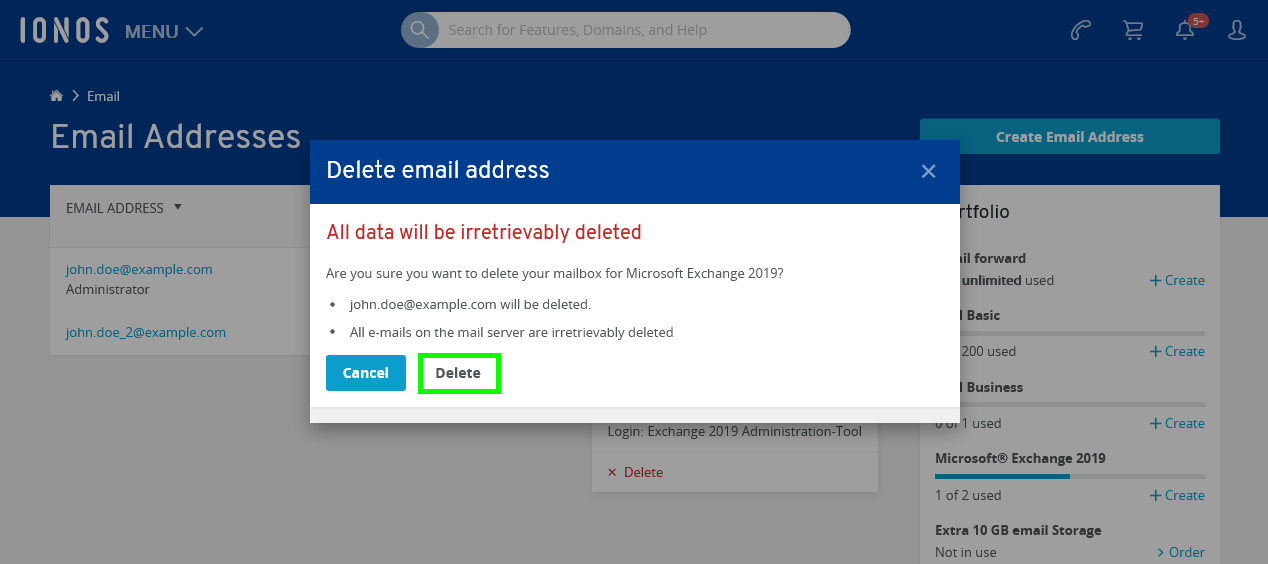Click Create next to Microsoft Exchange 2019
The image size is (1268, 564).
1177,495
